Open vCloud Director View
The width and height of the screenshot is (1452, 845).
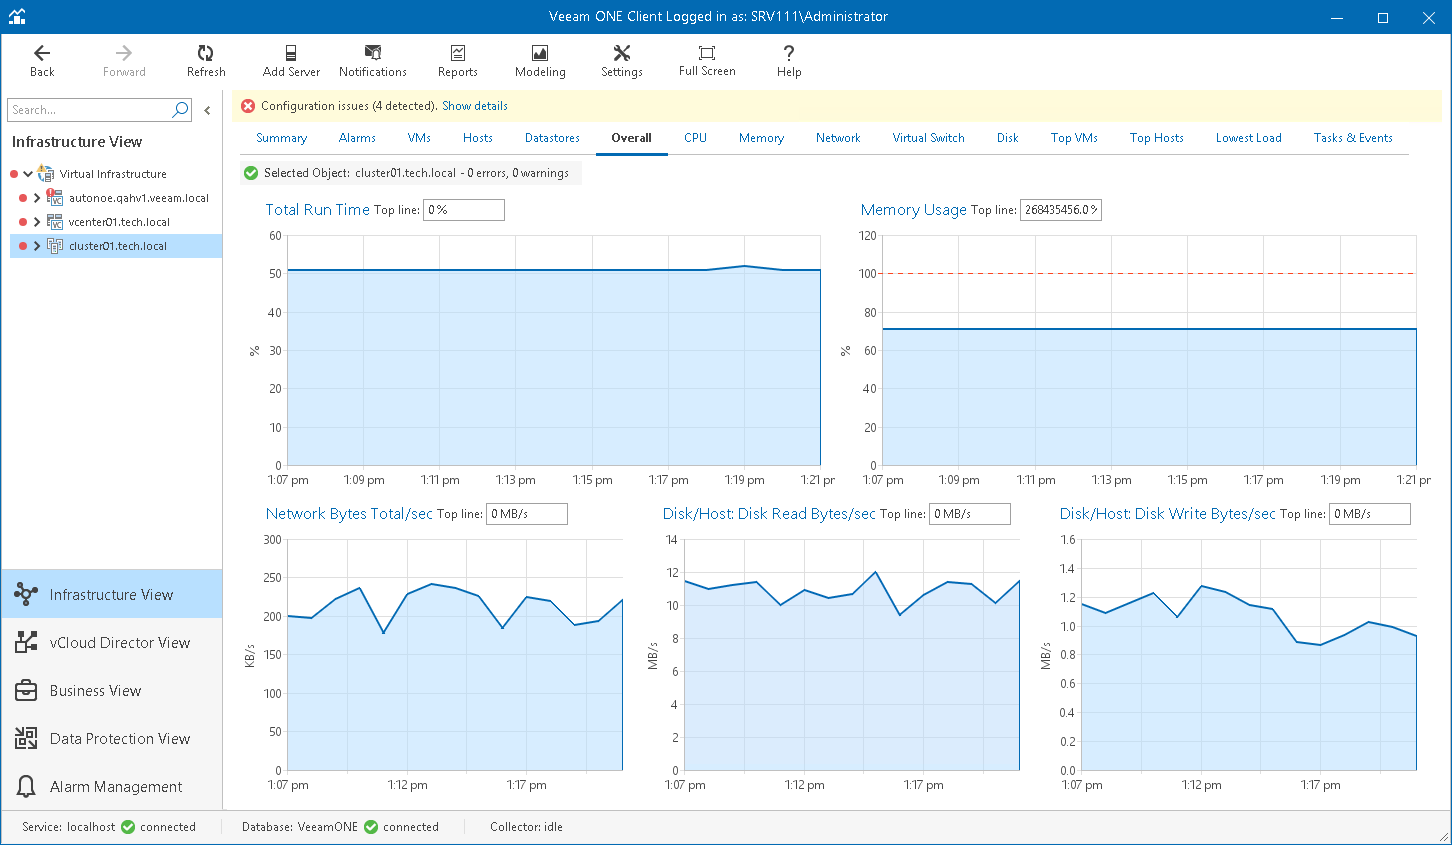coord(112,642)
